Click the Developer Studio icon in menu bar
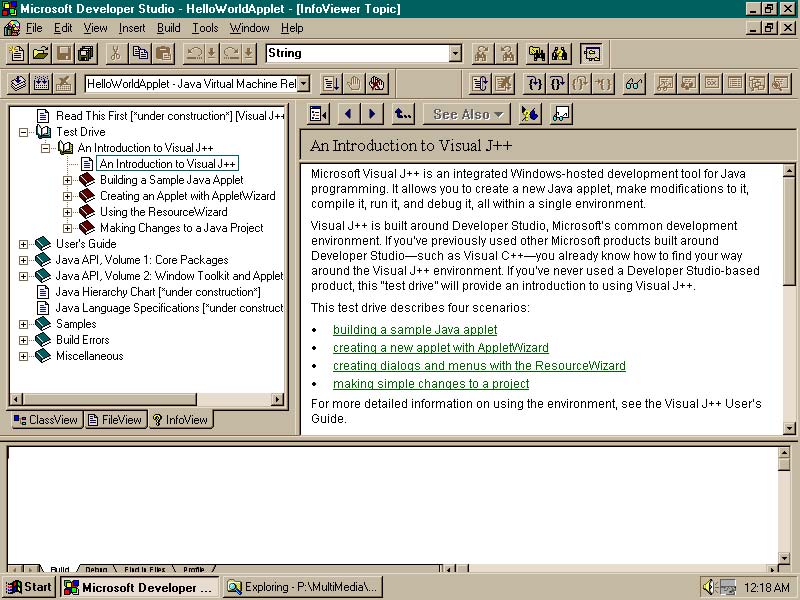800x600 pixels. tap(12, 28)
